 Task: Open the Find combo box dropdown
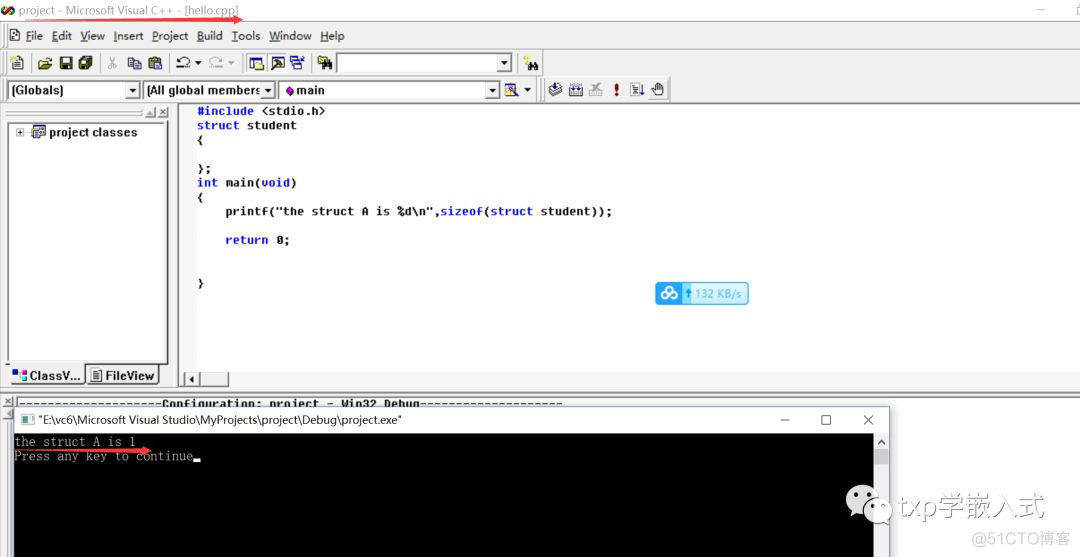click(504, 63)
